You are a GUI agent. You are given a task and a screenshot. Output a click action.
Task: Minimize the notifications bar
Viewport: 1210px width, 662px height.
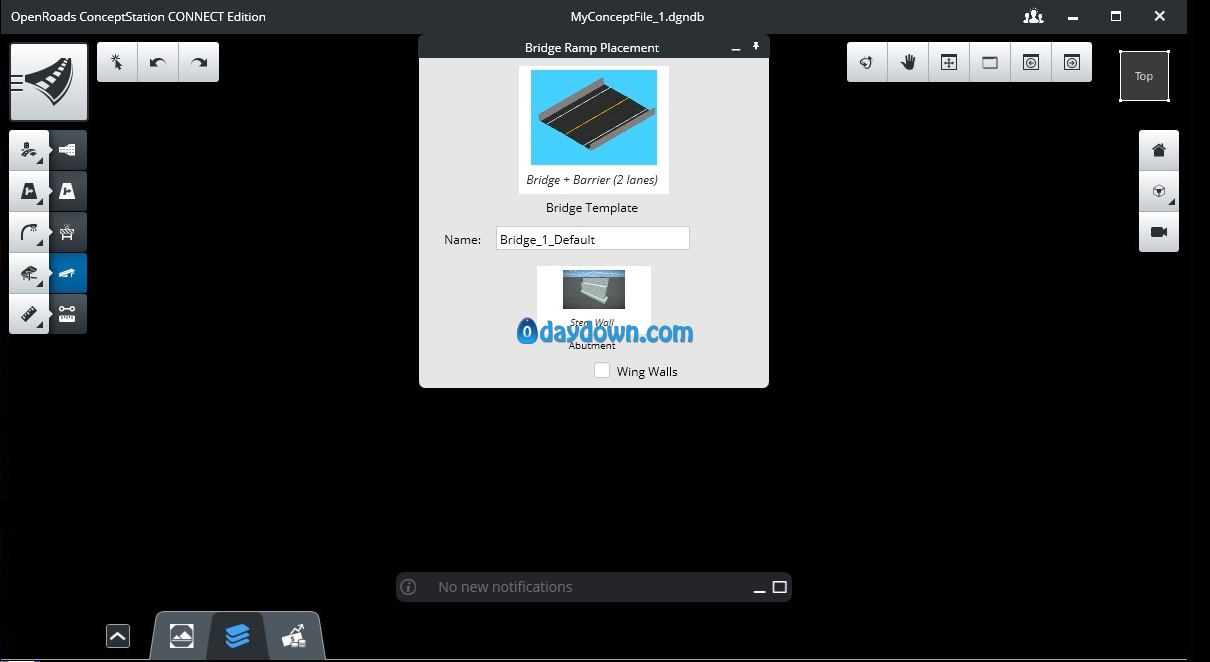760,588
